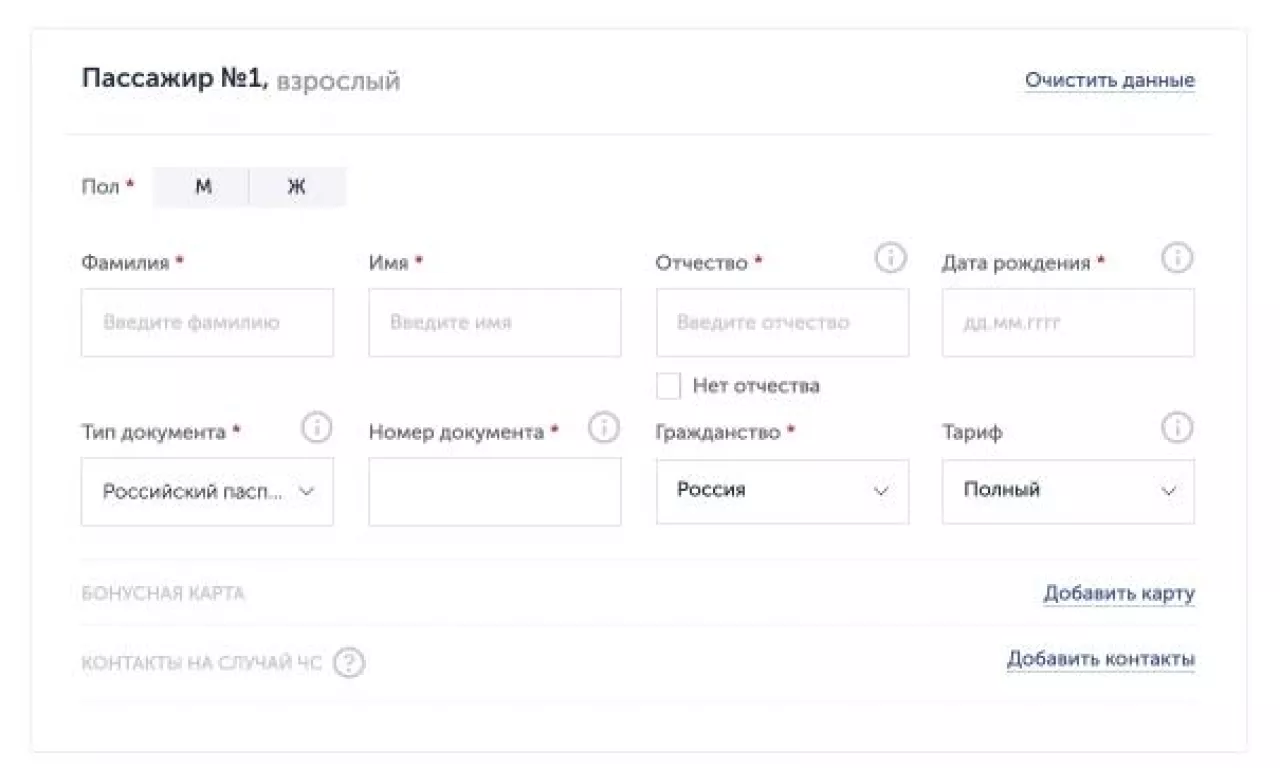This screenshot has width=1280, height=768.
Task: Click info icon next to Отчество
Action: click(890, 259)
